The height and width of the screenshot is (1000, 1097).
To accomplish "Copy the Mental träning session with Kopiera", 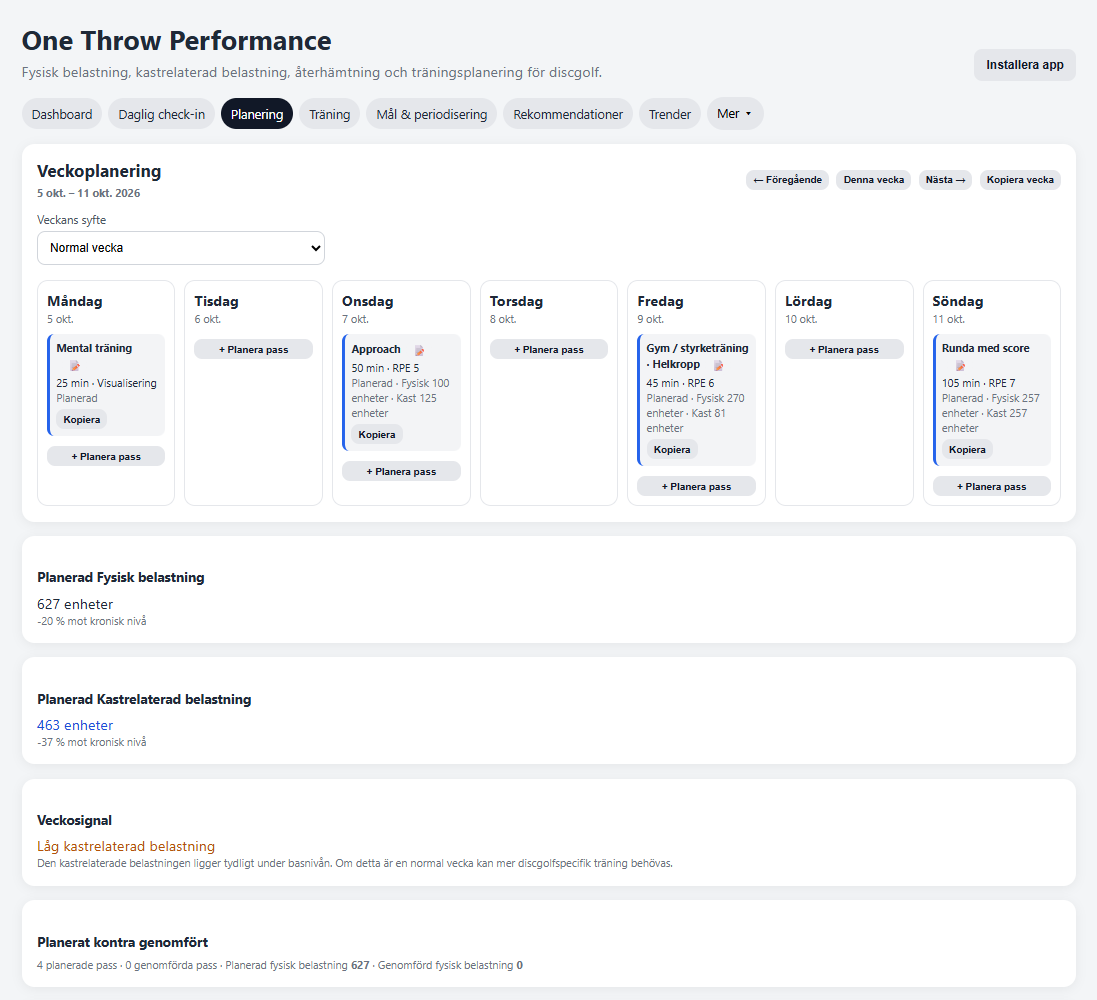I will coord(82,420).
